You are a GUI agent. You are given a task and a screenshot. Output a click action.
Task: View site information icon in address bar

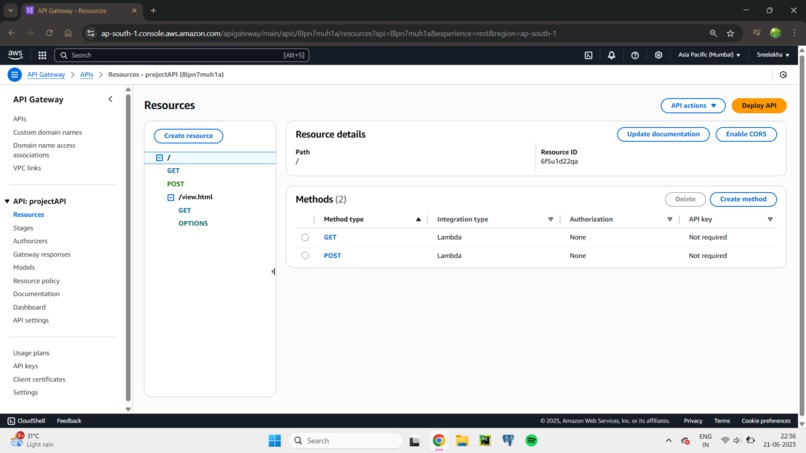click(90, 33)
